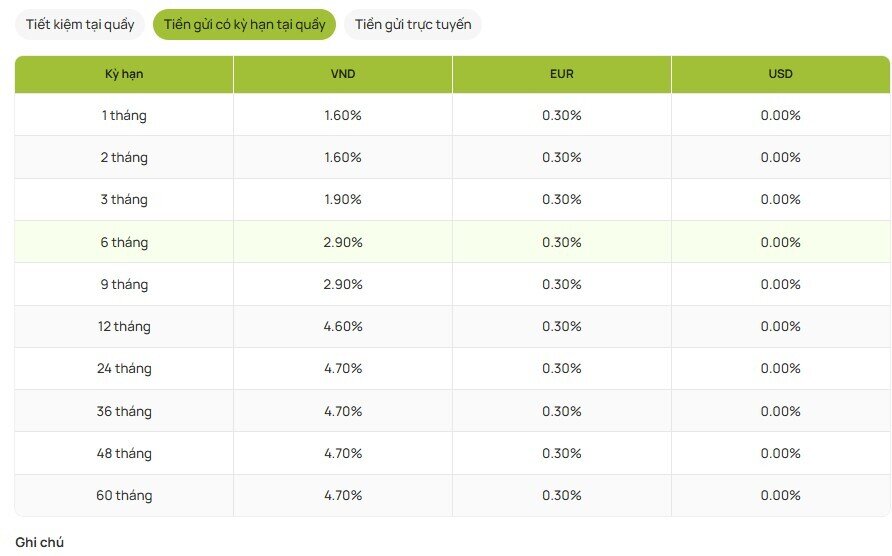Click the 1.90% VND rate value
The width and height of the screenshot is (892, 556).
point(343,200)
